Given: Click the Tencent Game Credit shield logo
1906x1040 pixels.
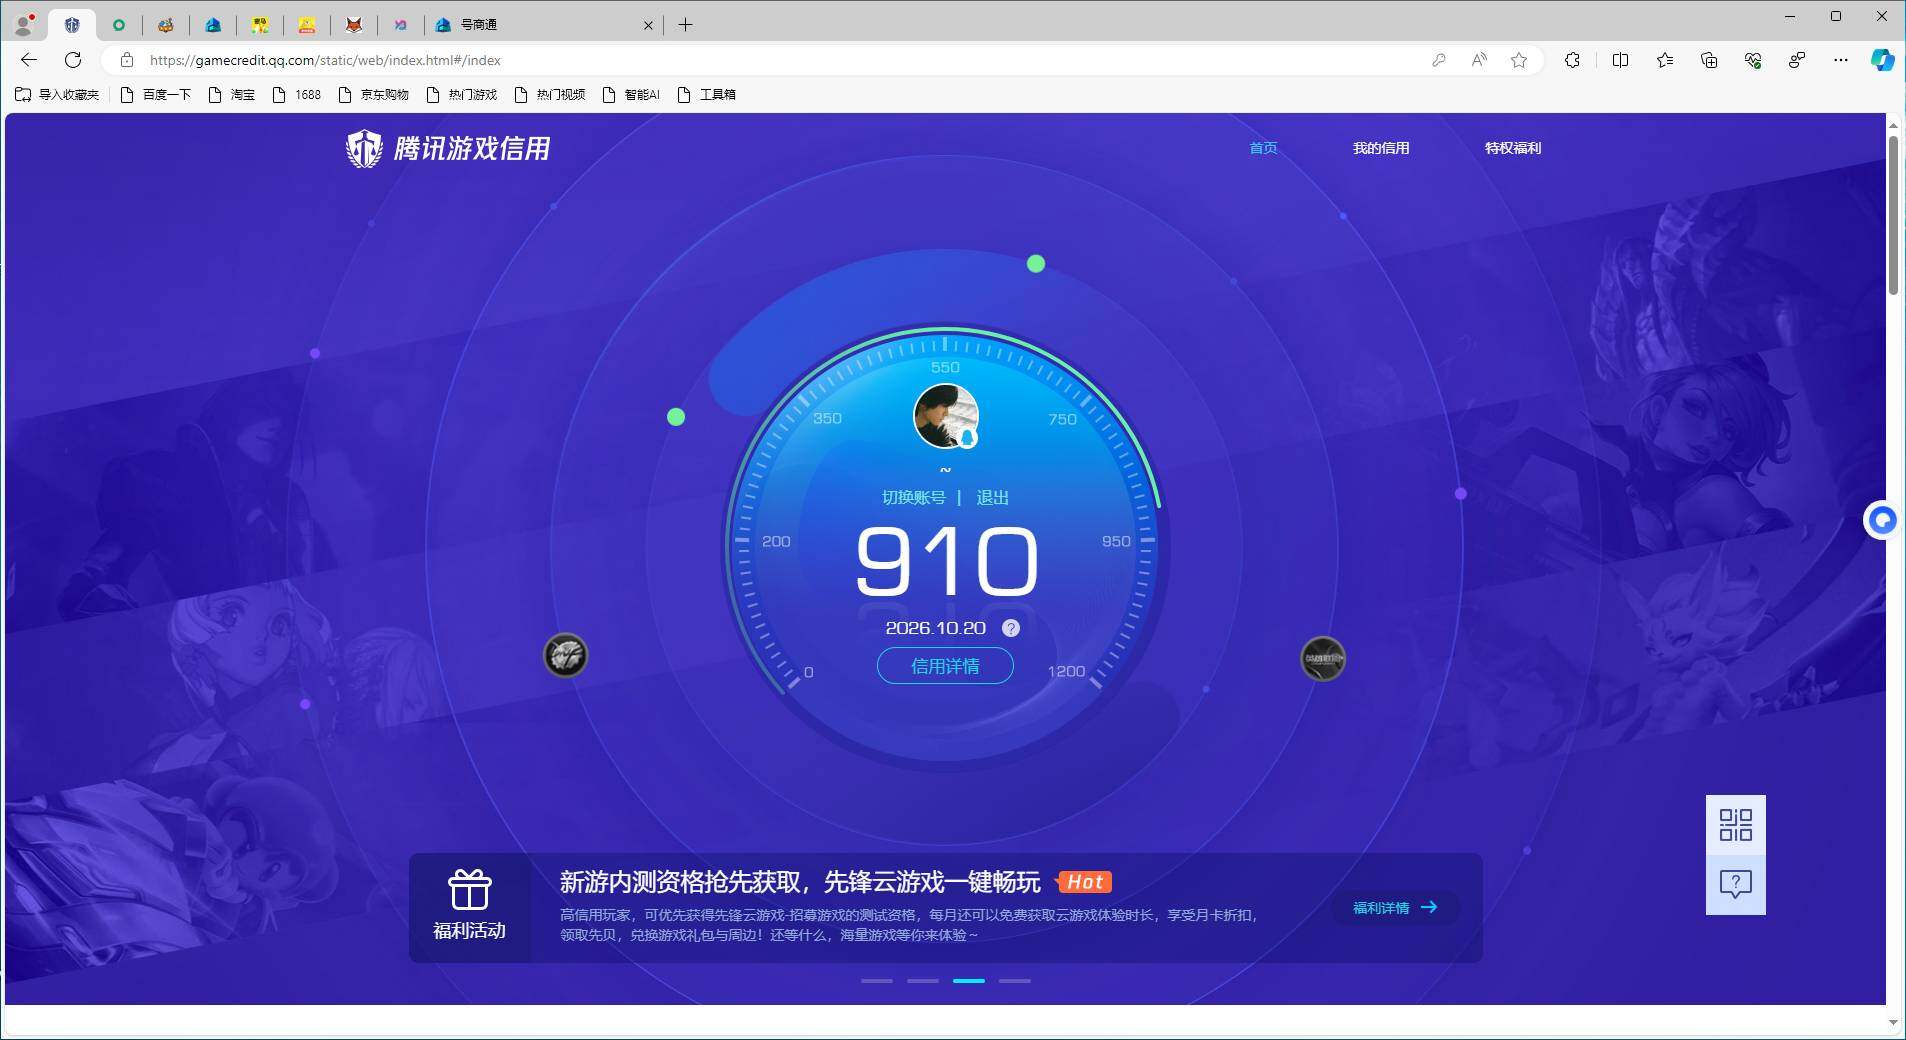Looking at the screenshot, I should (x=364, y=149).
